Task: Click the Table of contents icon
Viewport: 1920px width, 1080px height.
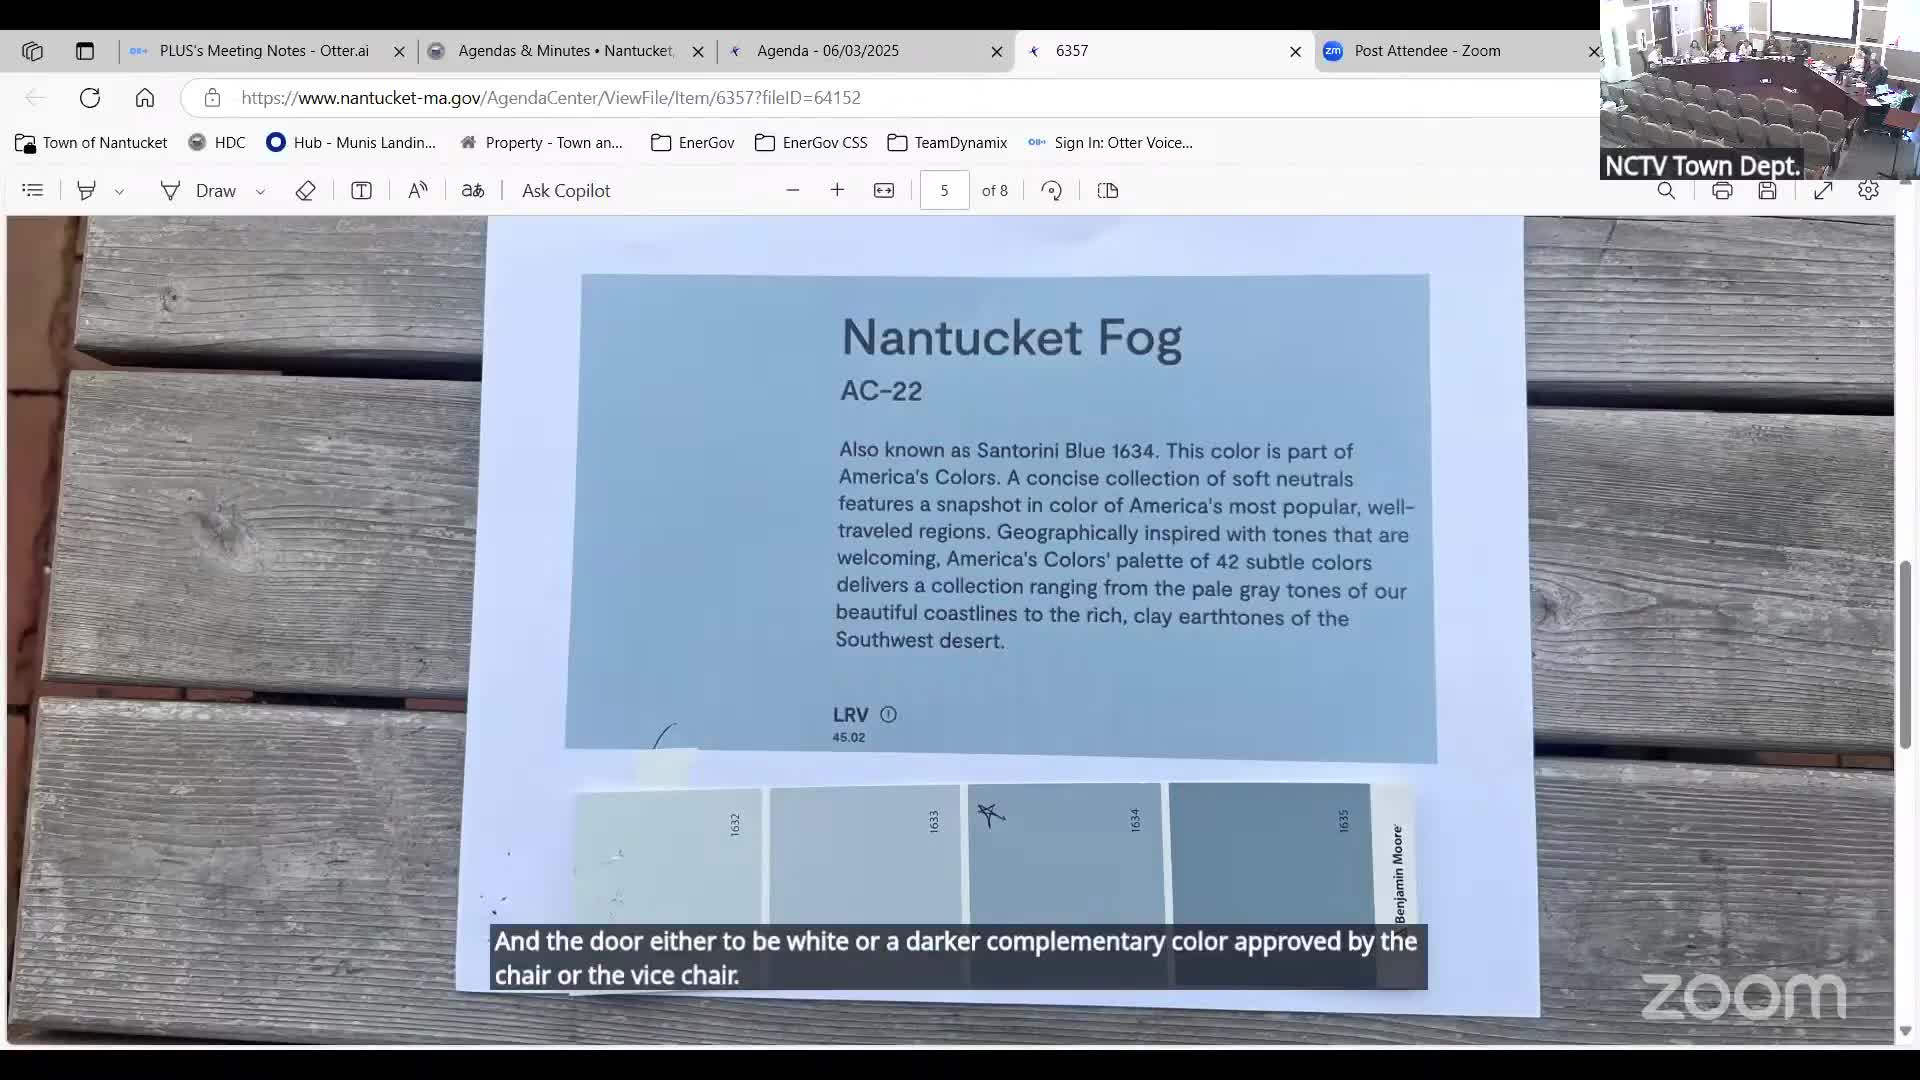Action: (32, 190)
